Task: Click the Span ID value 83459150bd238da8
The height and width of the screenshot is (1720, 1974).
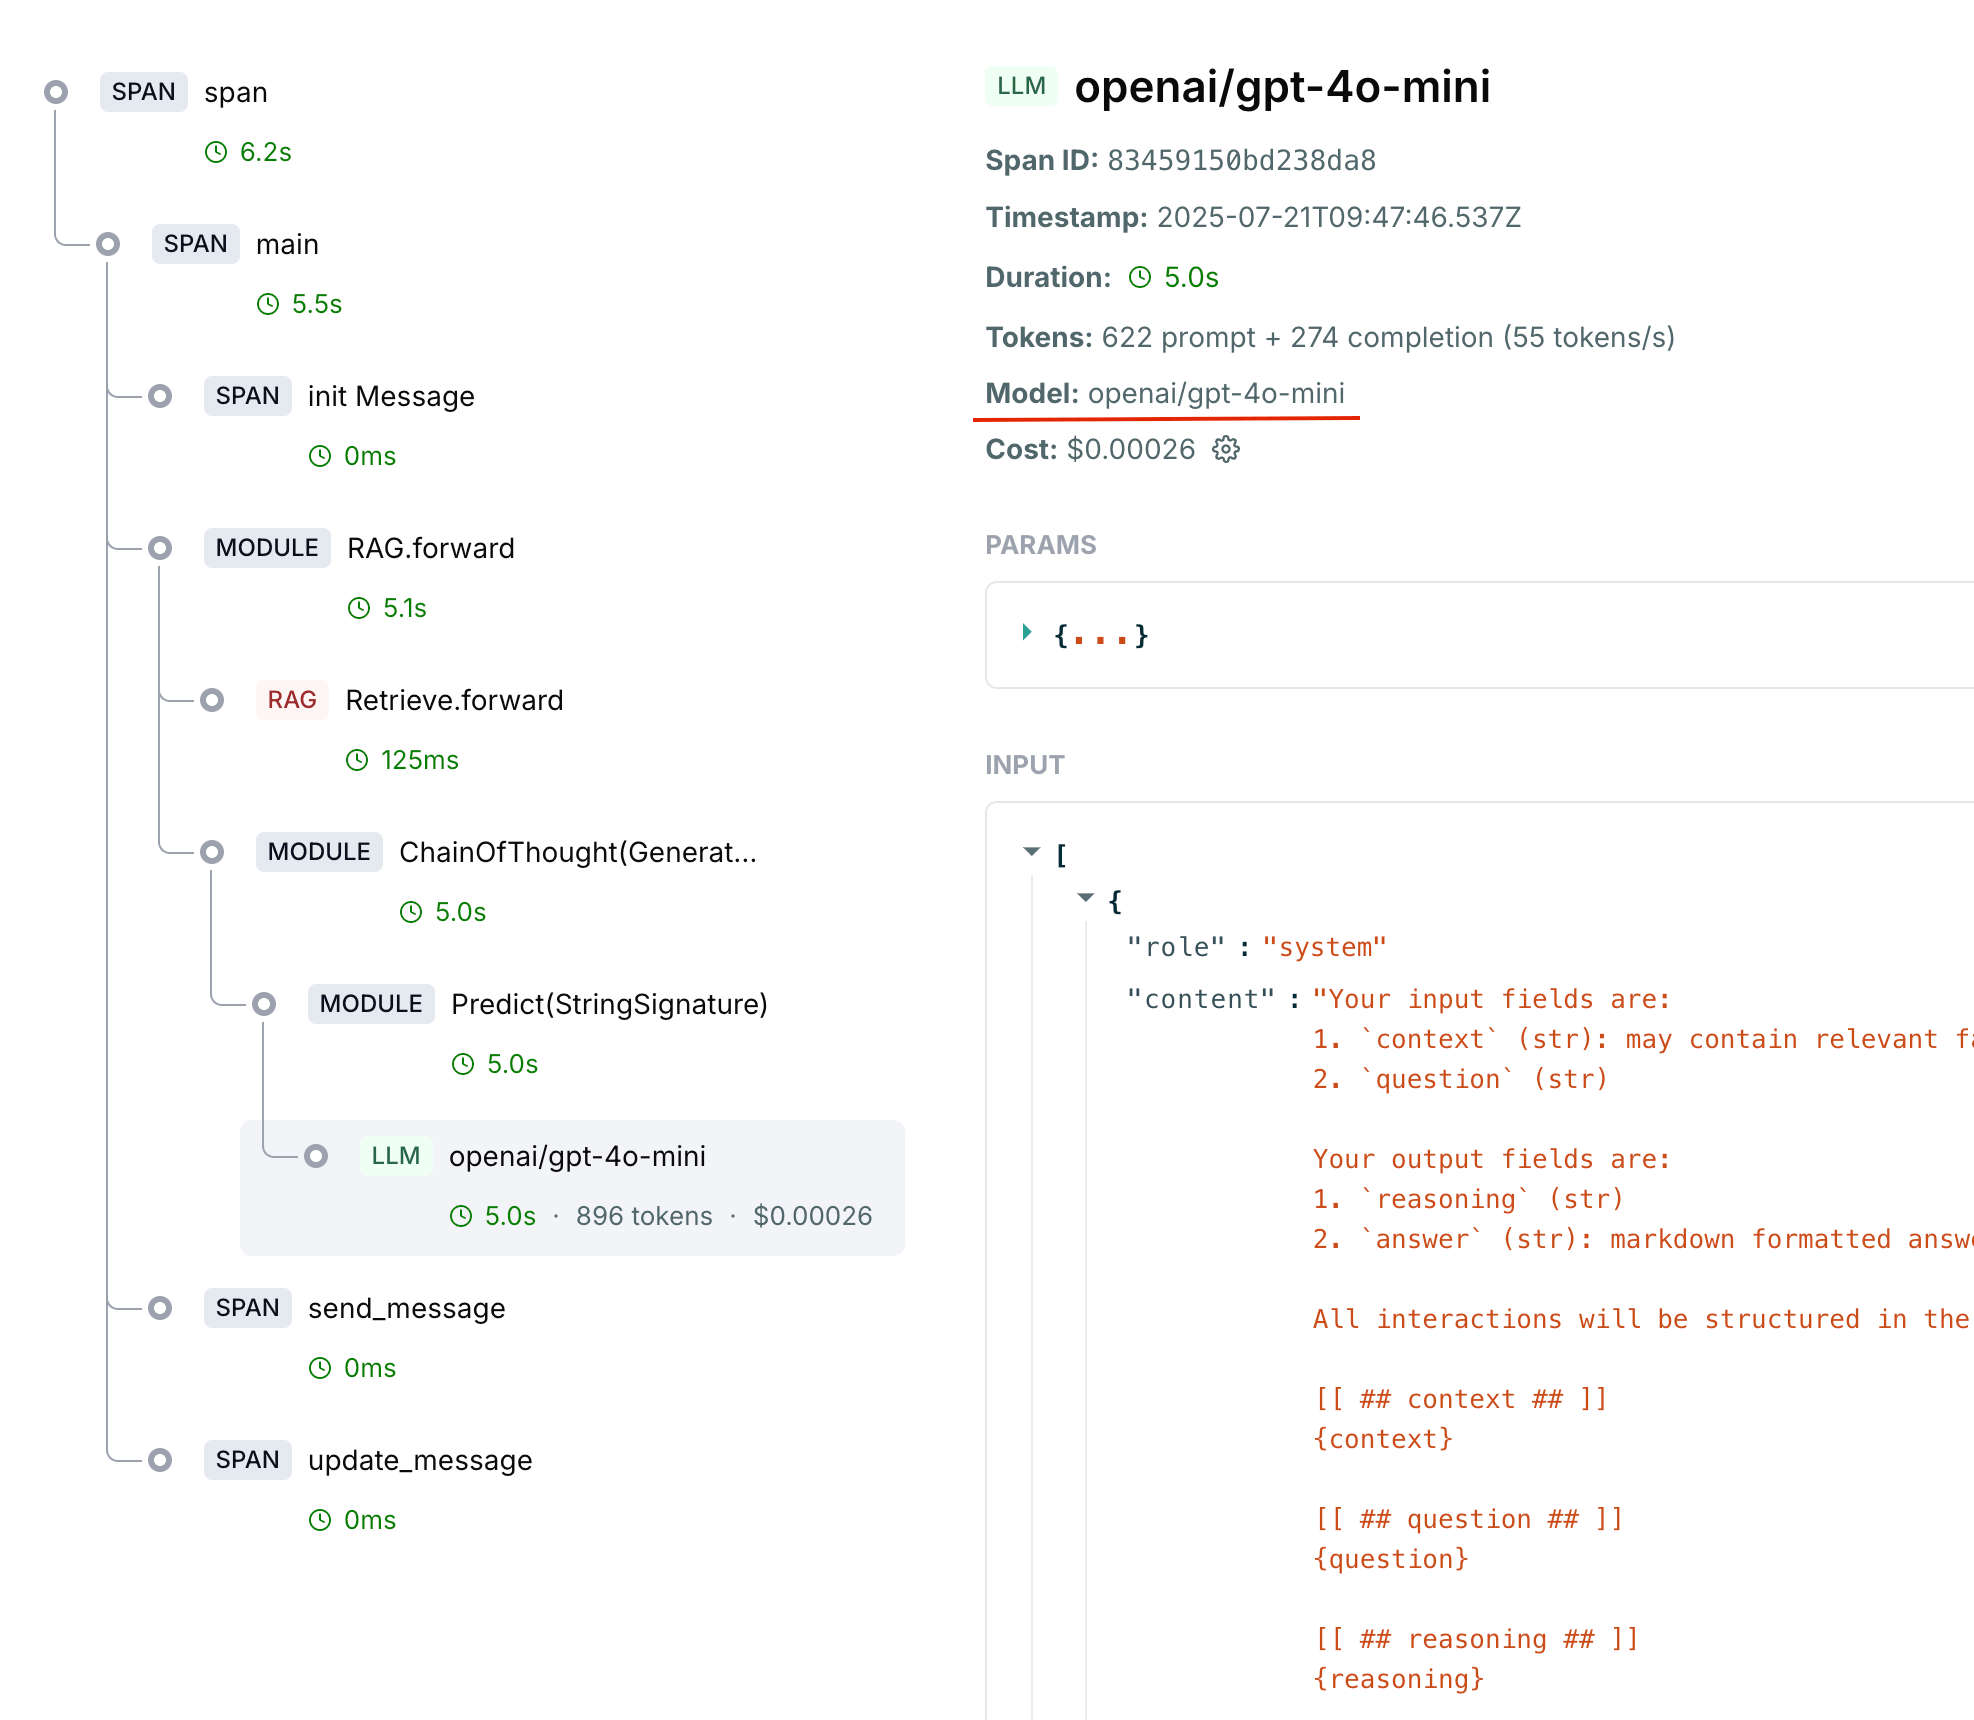Action: click(1242, 160)
